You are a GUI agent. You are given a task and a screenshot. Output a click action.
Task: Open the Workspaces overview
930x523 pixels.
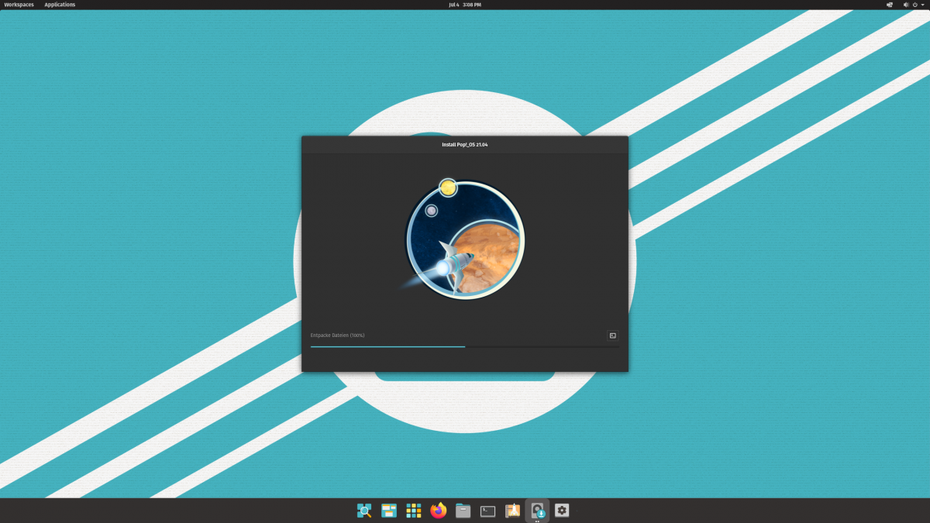click(19, 5)
